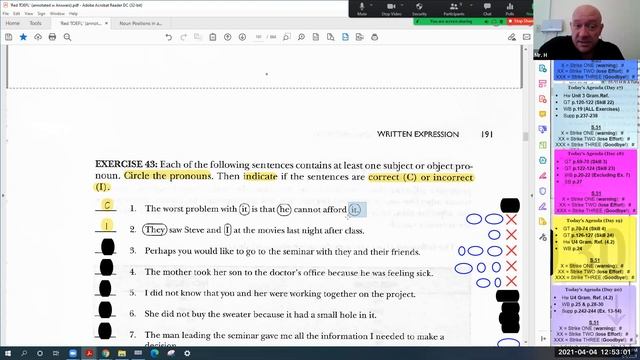
Task: Open Security options in Zoom toolbar
Action: pyautogui.click(x=419, y=9)
